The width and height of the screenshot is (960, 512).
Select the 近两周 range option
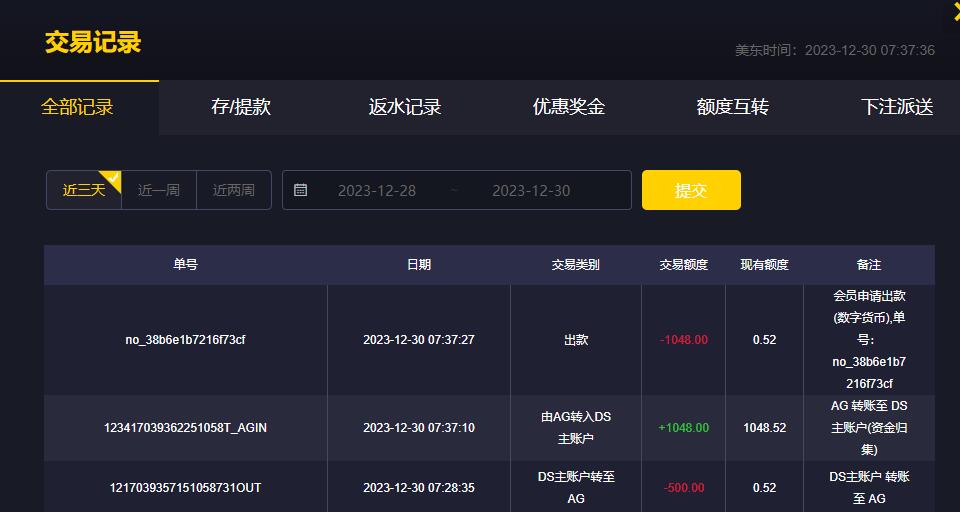[x=233, y=190]
